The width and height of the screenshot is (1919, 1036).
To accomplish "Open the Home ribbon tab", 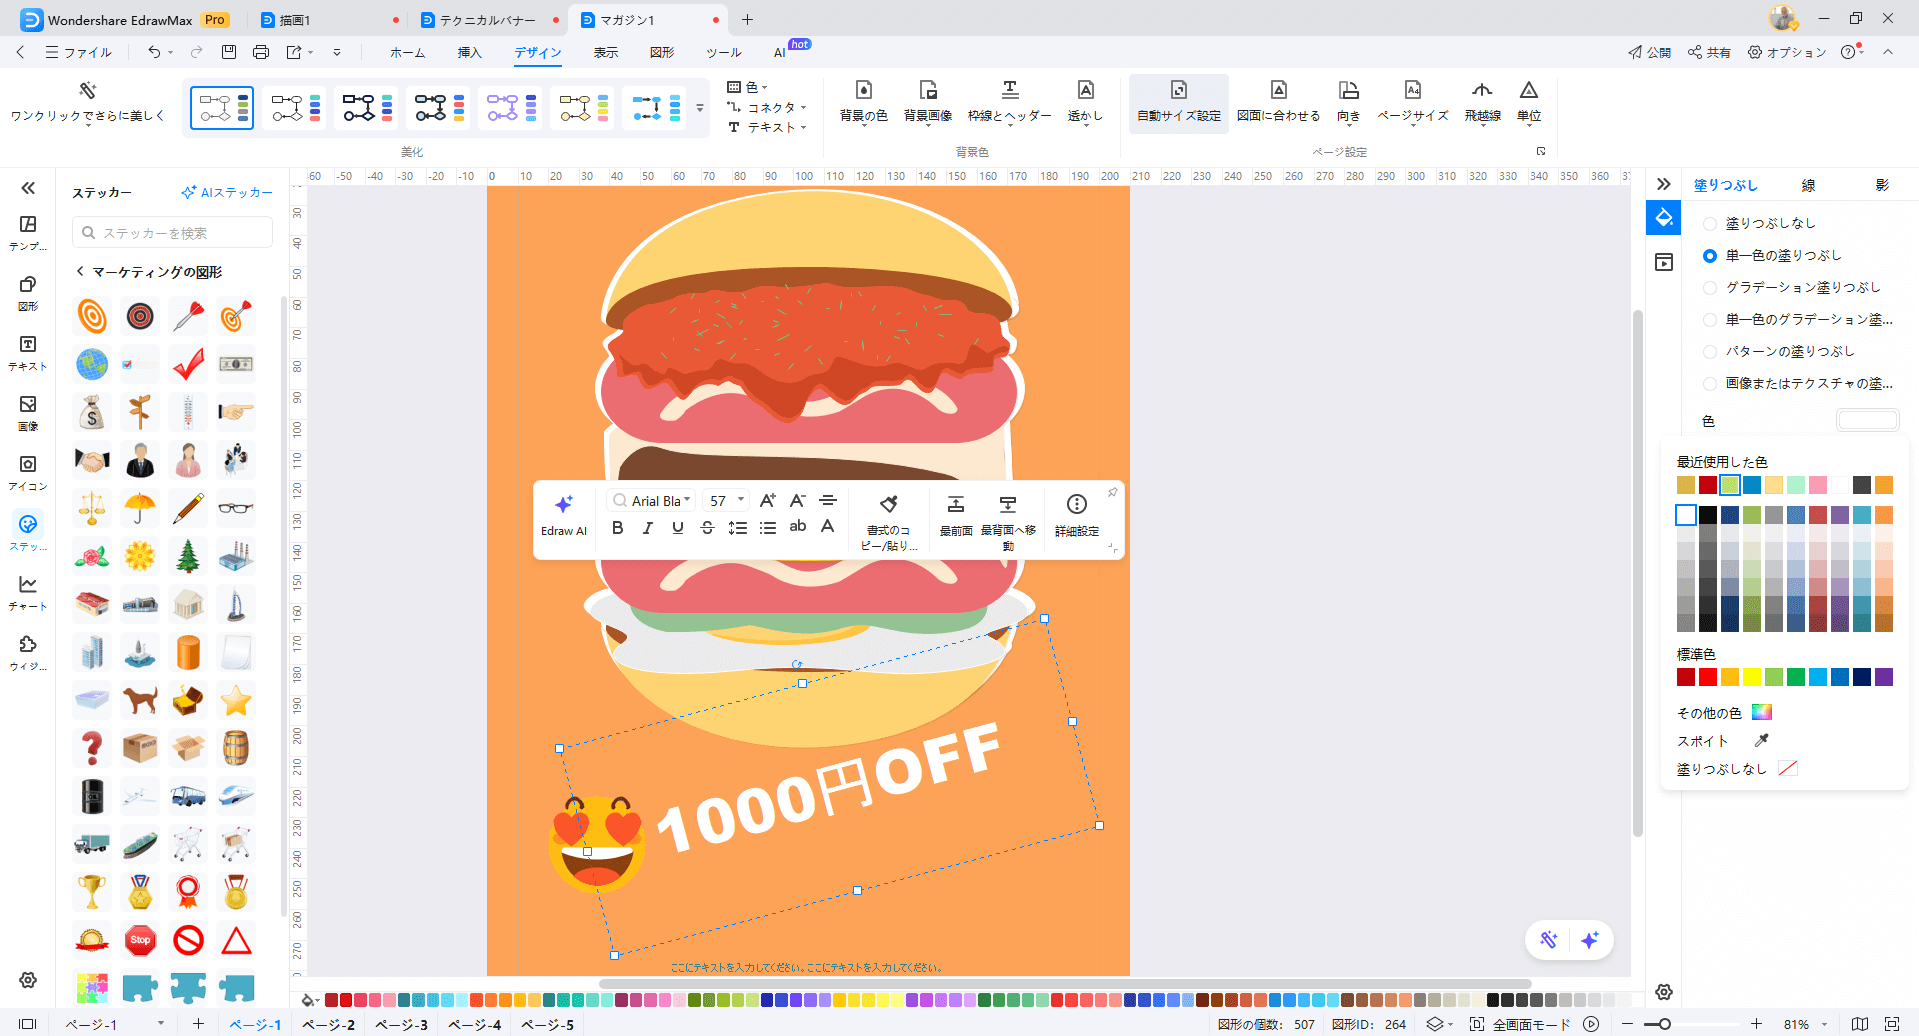I will point(407,53).
